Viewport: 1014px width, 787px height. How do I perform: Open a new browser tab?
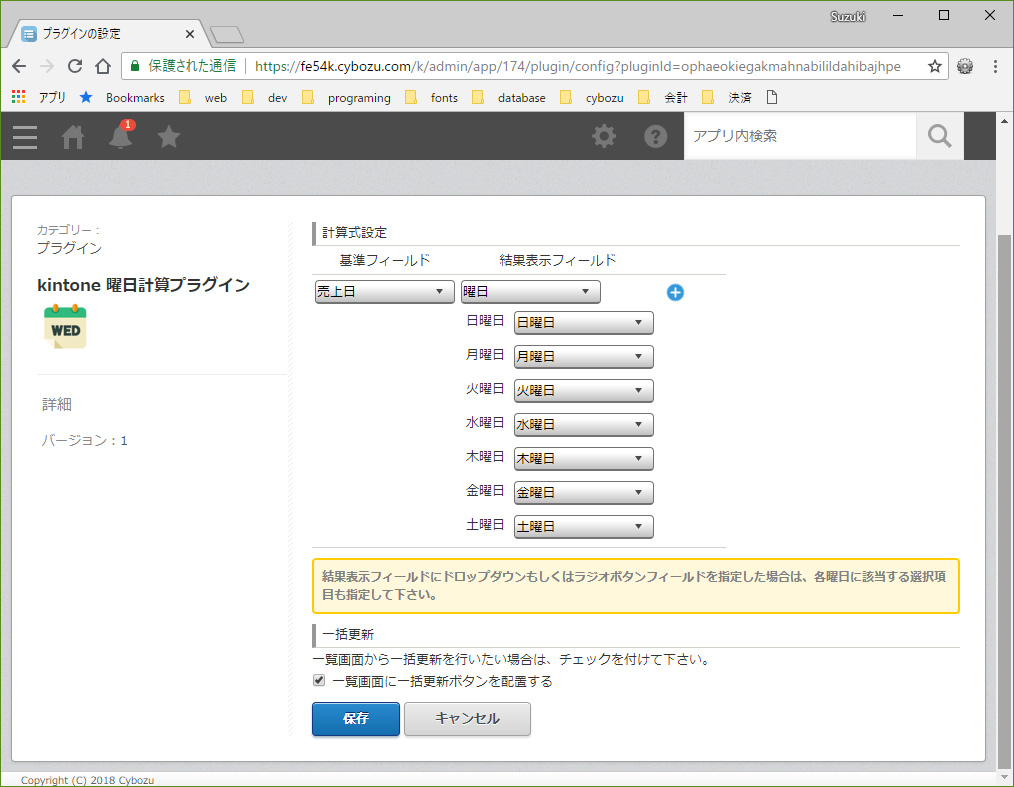click(x=227, y=34)
